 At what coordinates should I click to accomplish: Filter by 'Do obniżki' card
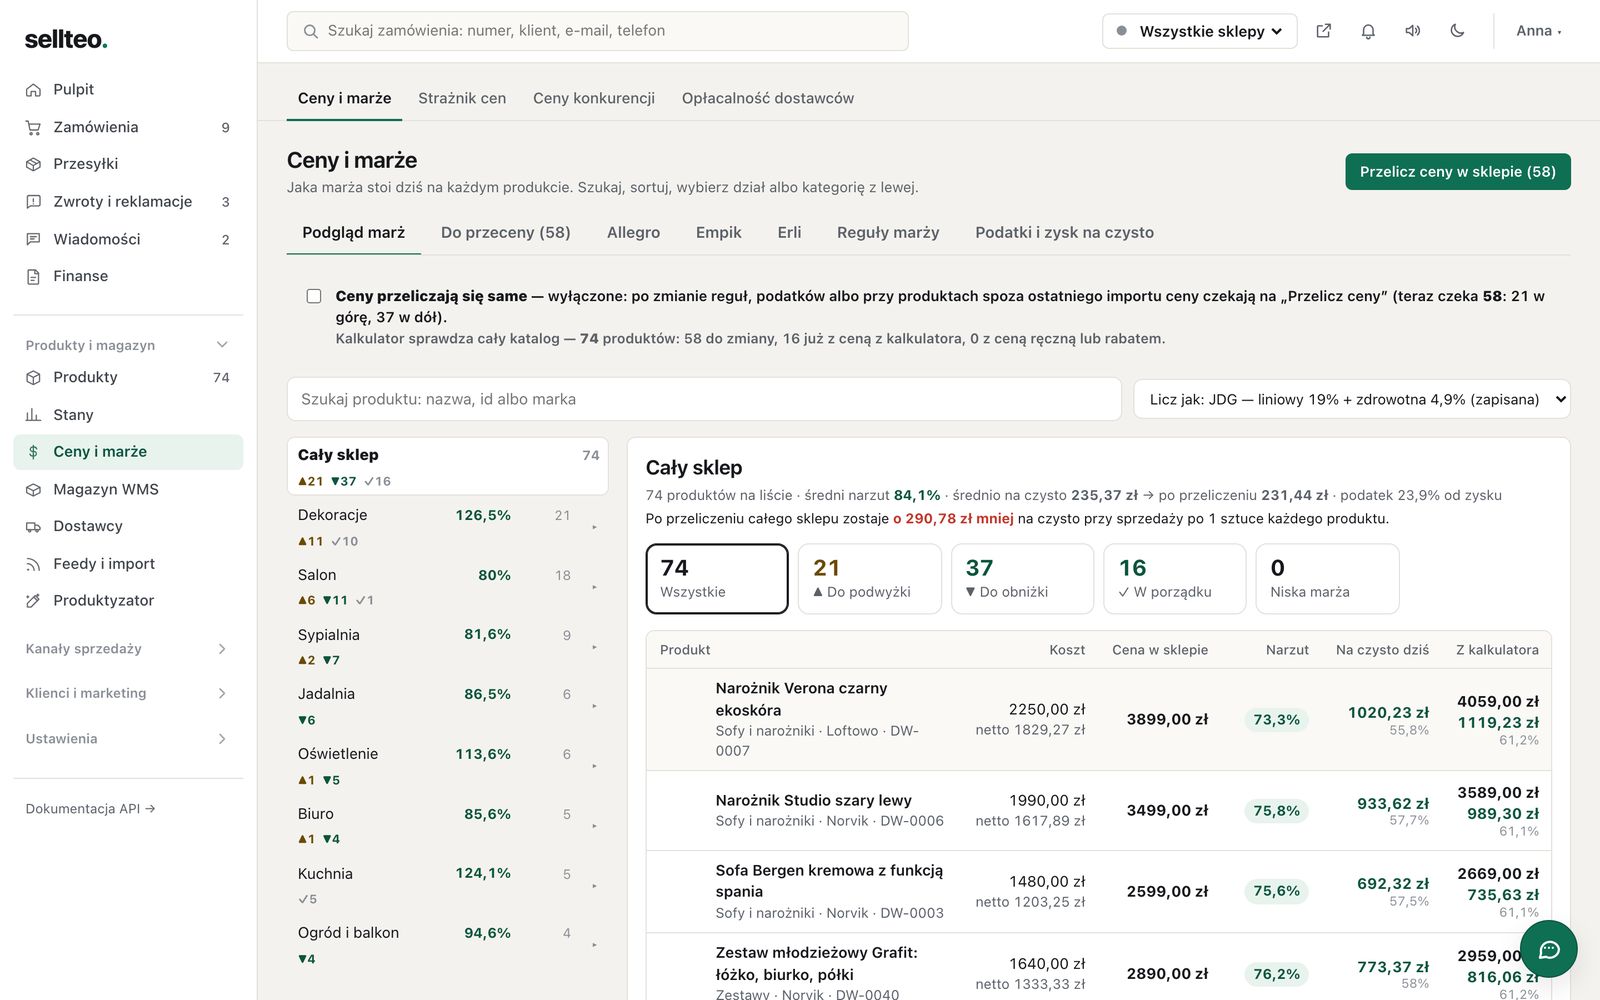[x=1022, y=579]
